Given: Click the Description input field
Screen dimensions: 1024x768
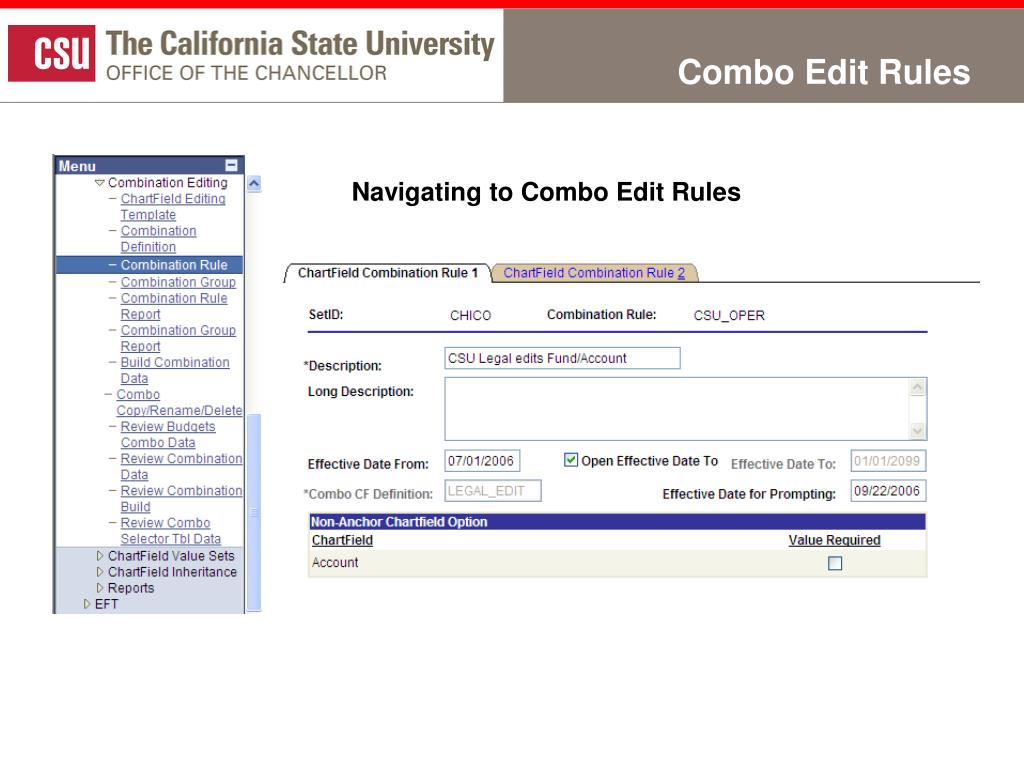Looking at the screenshot, I should (562, 358).
